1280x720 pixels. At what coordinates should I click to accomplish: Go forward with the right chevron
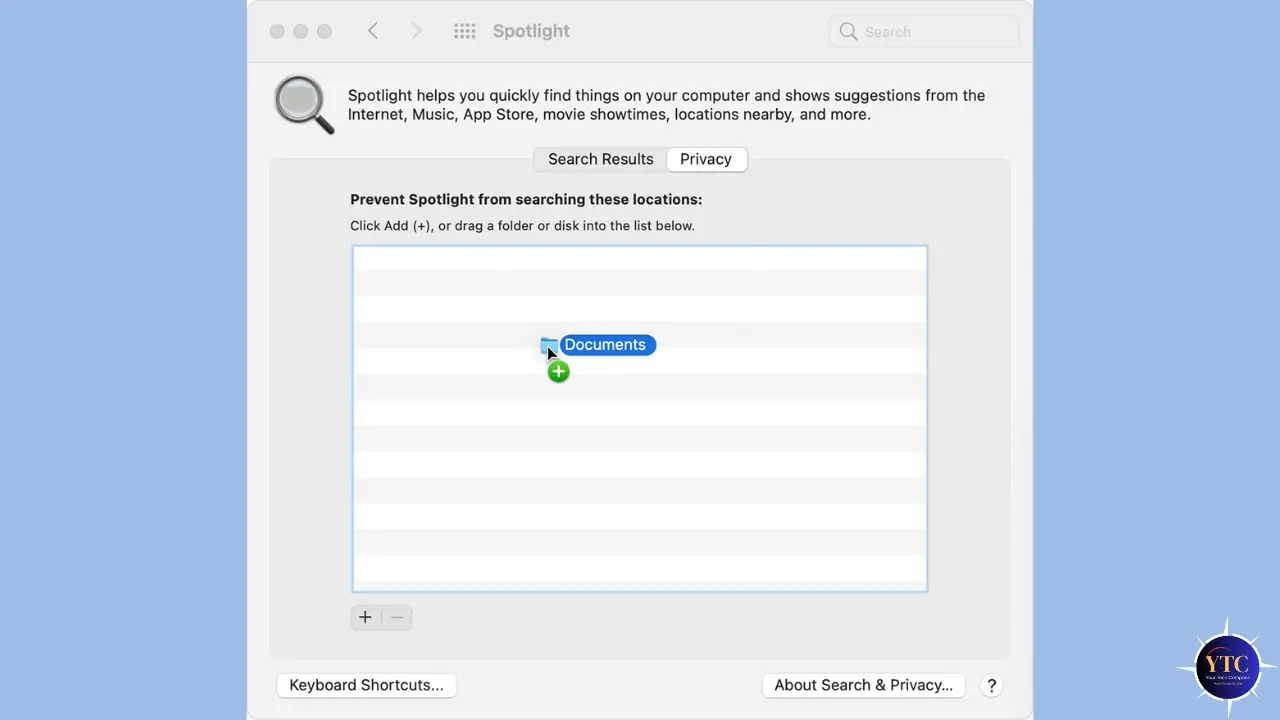416,31
